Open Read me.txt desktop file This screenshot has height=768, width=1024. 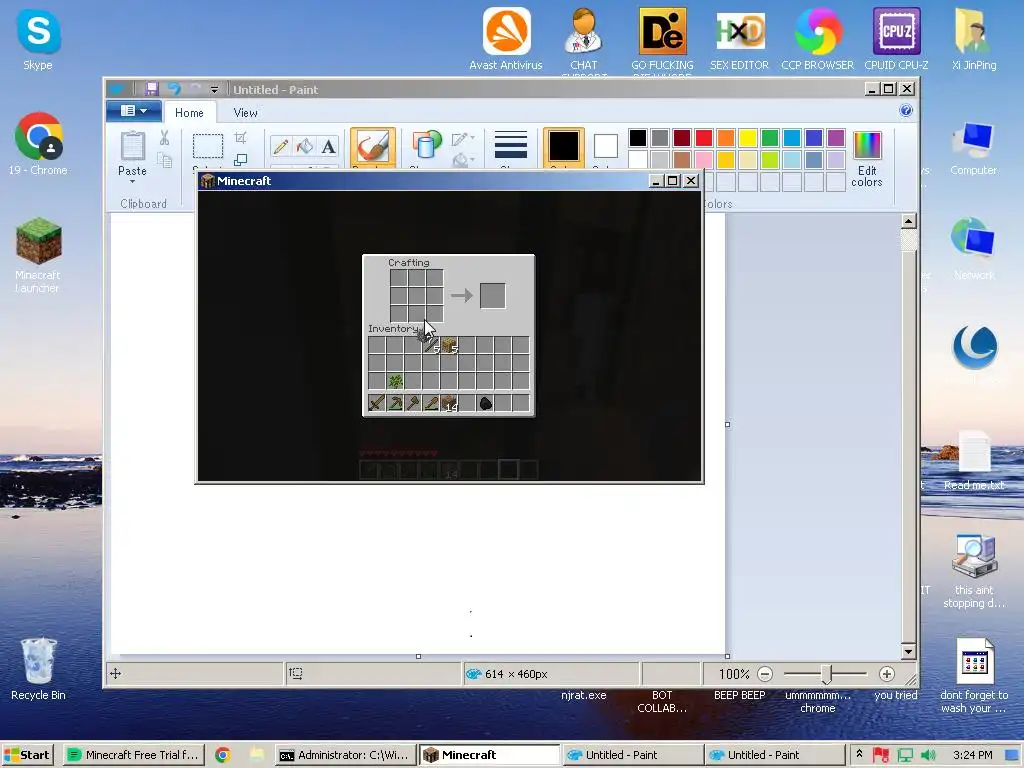point(974,461)
